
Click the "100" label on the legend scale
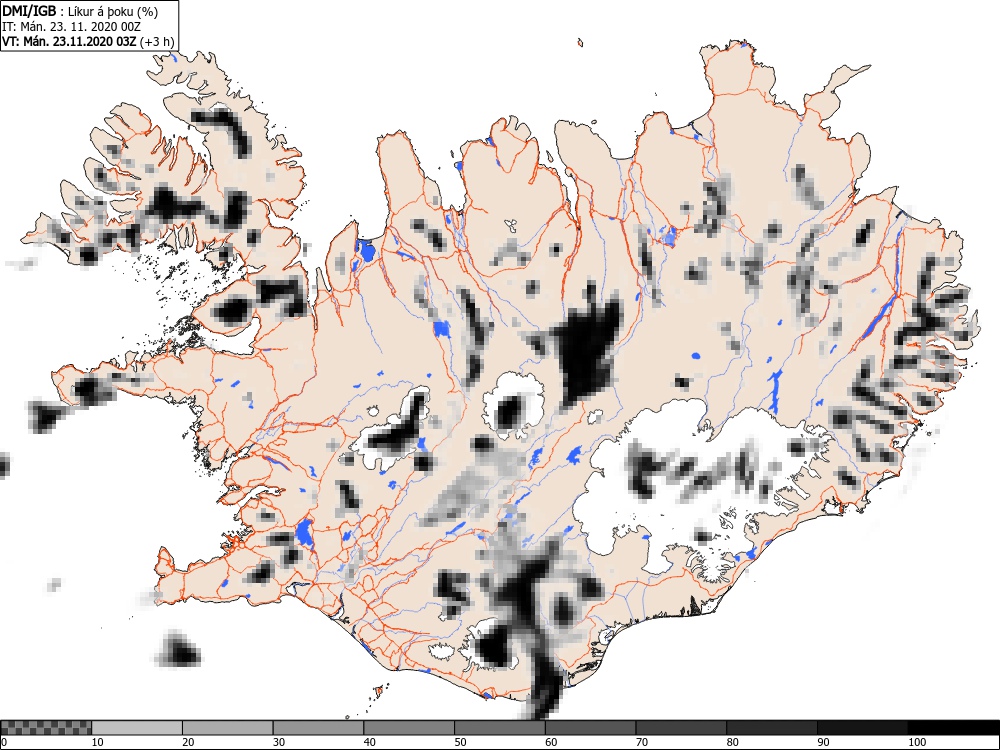pos(916,742)
